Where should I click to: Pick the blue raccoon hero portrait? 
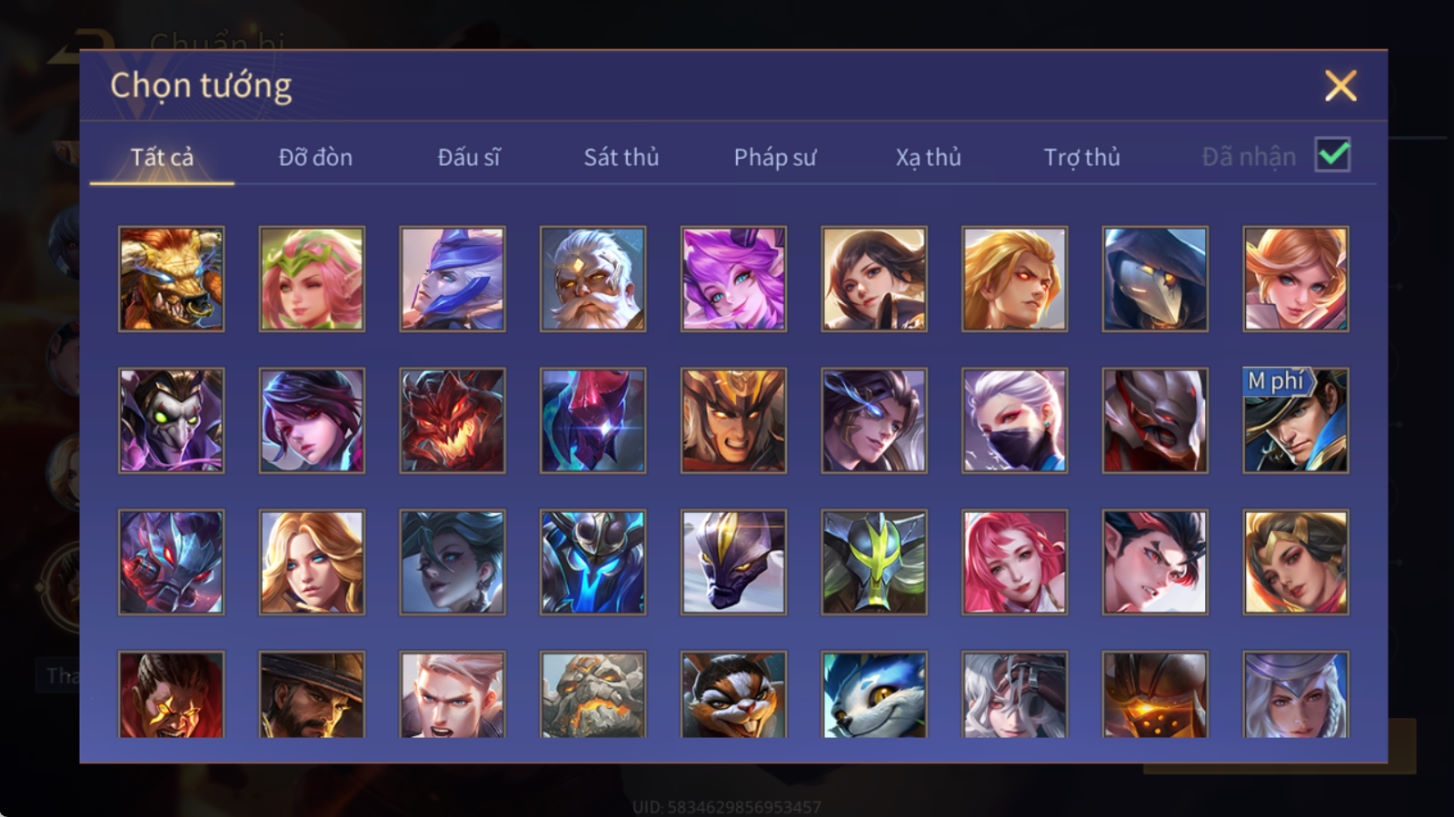(874, 695)
